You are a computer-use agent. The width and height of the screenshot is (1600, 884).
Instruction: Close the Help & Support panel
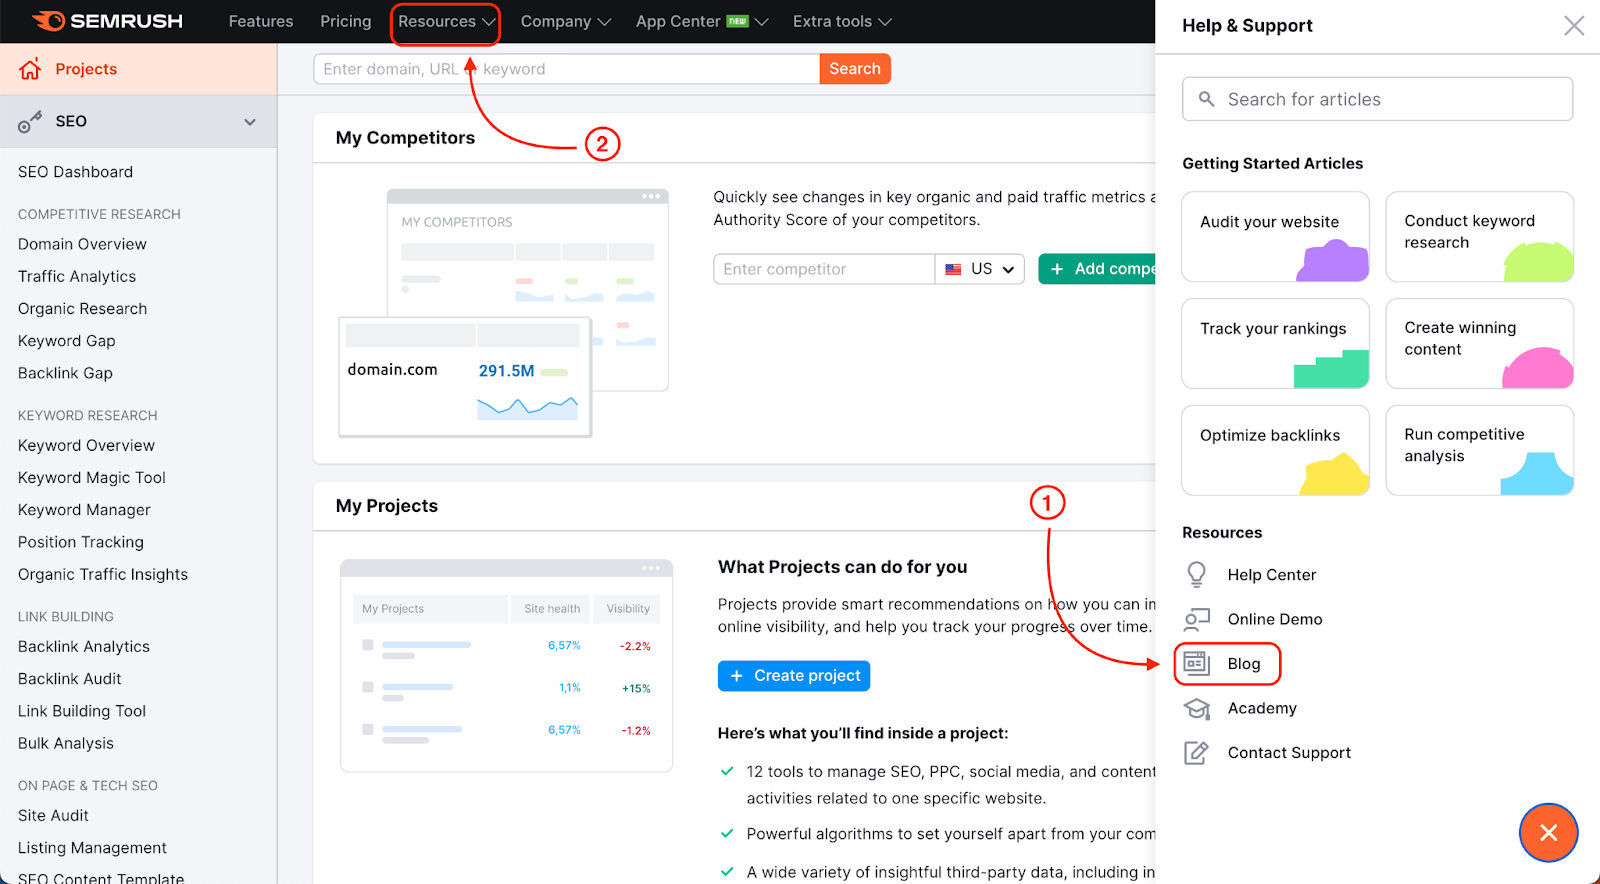(1574, 26)
